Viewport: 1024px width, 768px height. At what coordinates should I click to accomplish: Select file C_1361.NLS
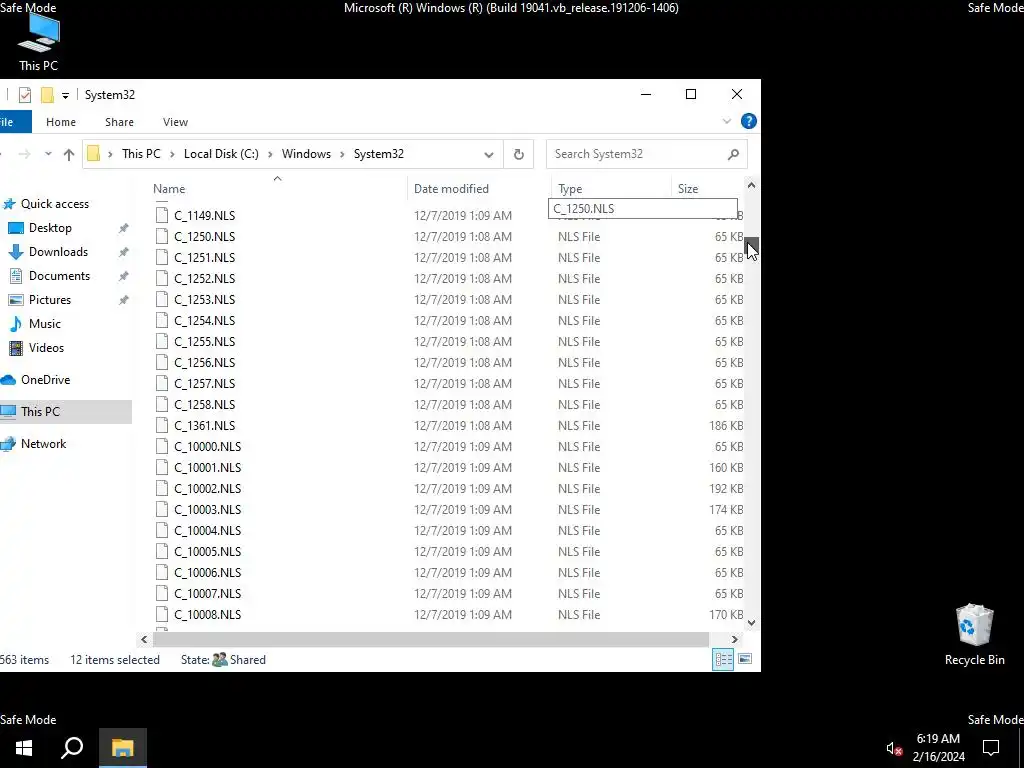click(204, 426)
